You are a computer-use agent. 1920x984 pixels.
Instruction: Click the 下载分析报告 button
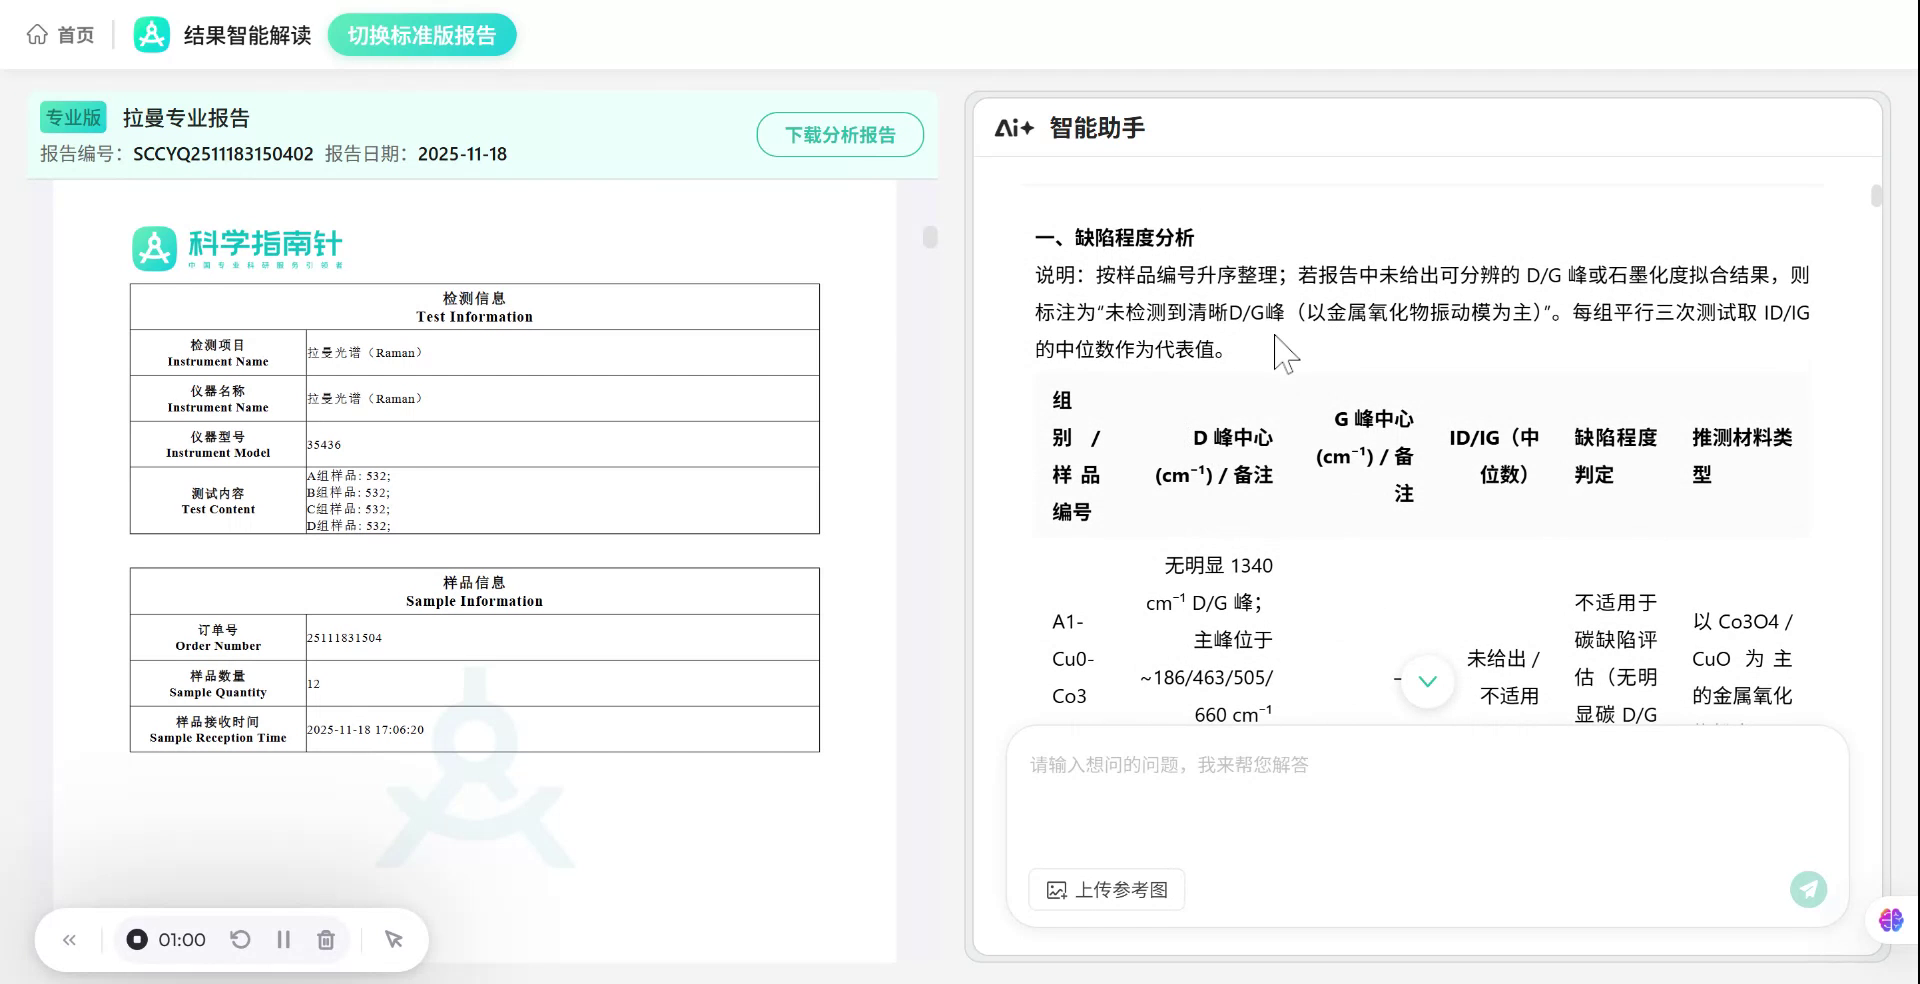(840, 134)
